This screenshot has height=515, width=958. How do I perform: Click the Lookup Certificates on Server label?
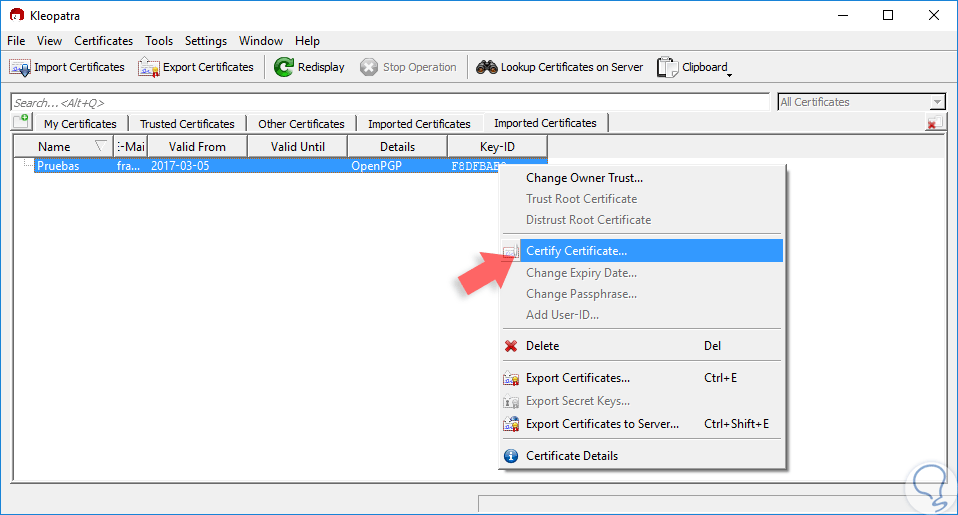572,67
